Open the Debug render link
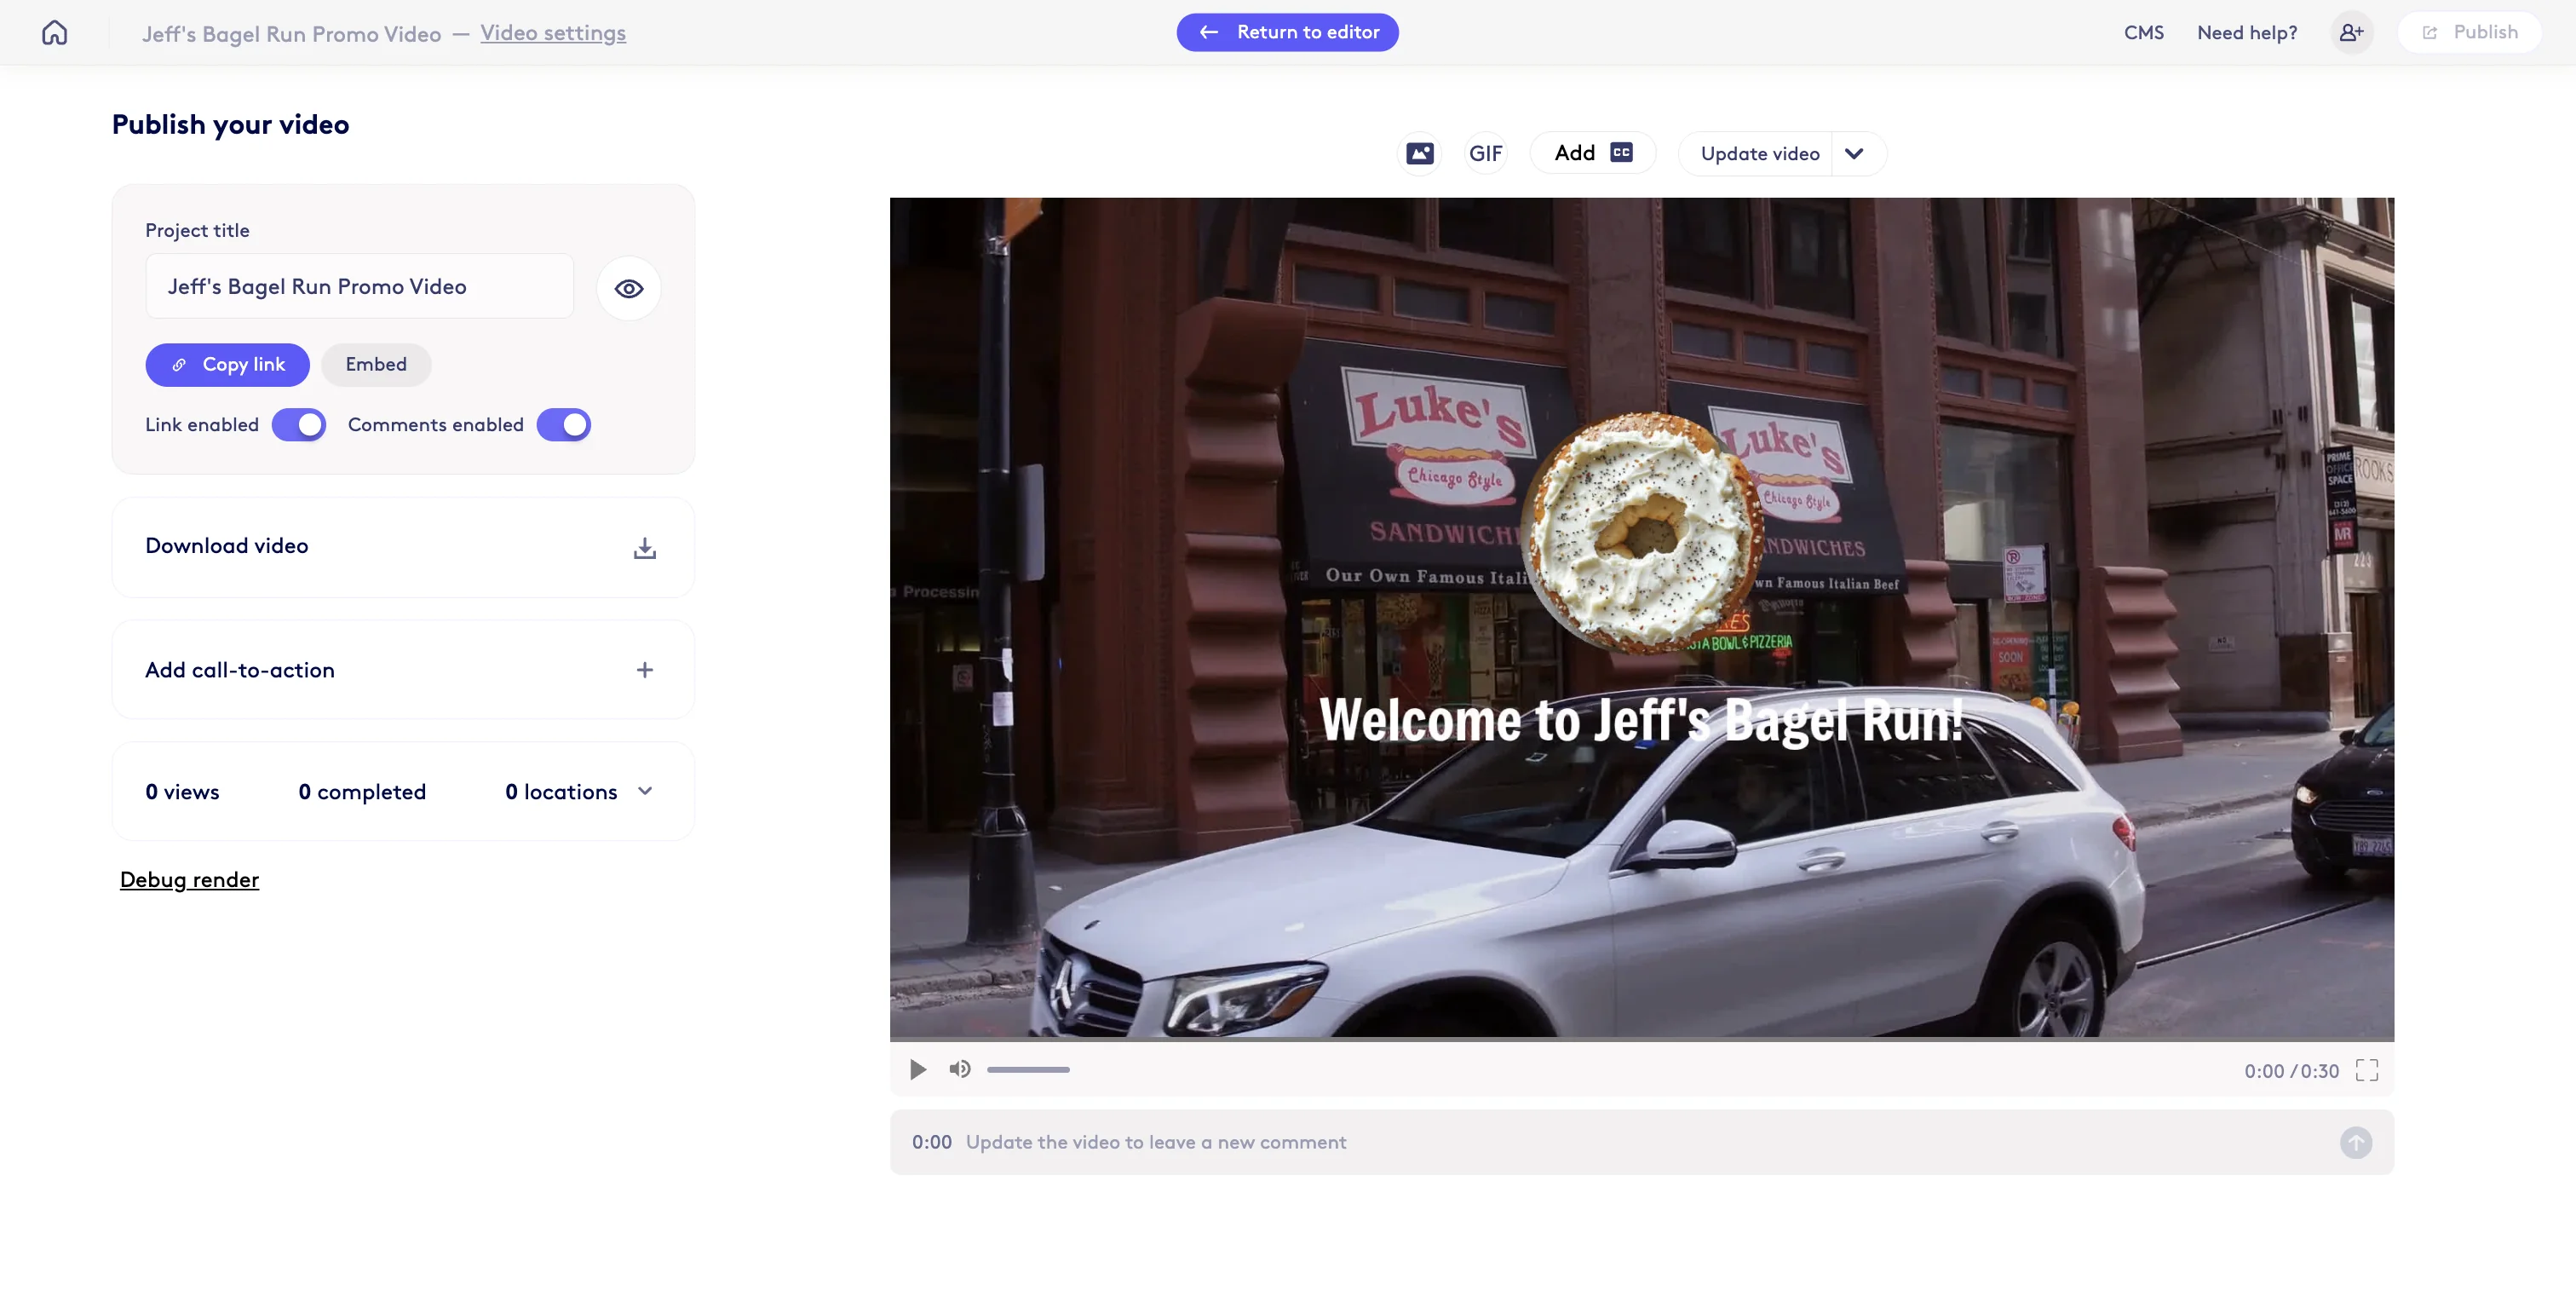Image resolution: width=2576 pixels, height=1302 pixels. 190,880
